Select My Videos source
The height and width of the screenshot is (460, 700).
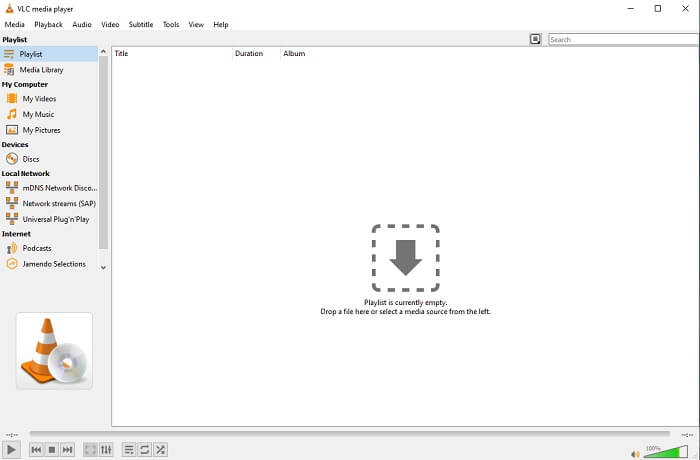pos(49,99)
